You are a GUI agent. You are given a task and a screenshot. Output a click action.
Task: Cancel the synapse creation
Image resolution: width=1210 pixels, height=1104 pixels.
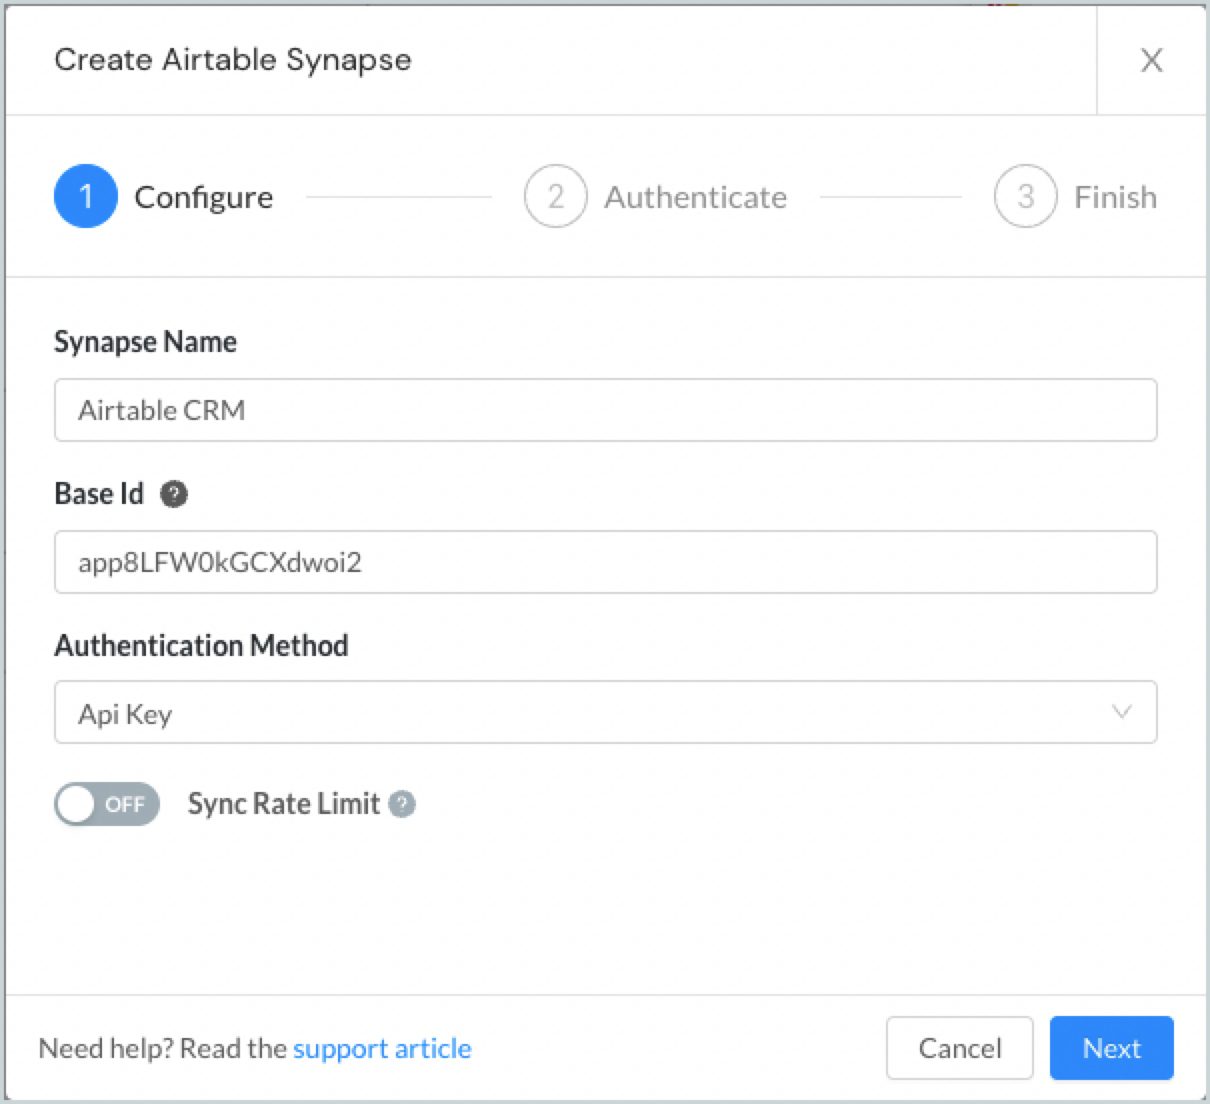[x=959, y=1048]
